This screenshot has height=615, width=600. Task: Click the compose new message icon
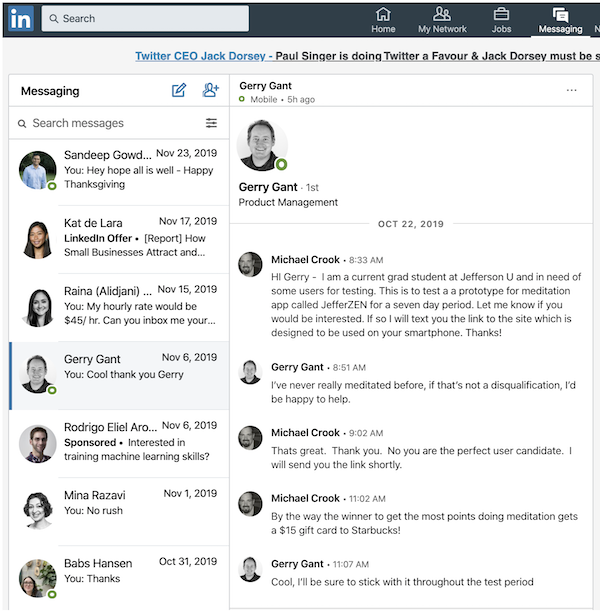pos(179,91)
